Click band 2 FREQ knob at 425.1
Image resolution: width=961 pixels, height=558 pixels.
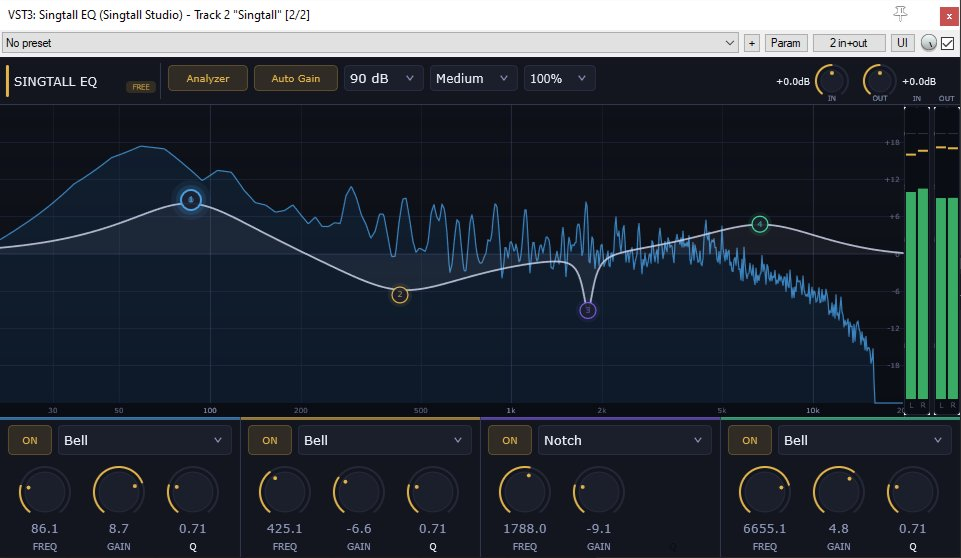click(x=284, y=492)
